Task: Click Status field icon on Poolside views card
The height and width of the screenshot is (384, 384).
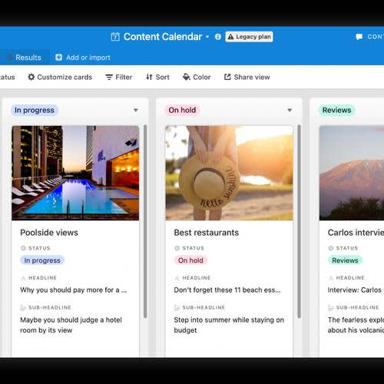Action: tap(23, 248)
